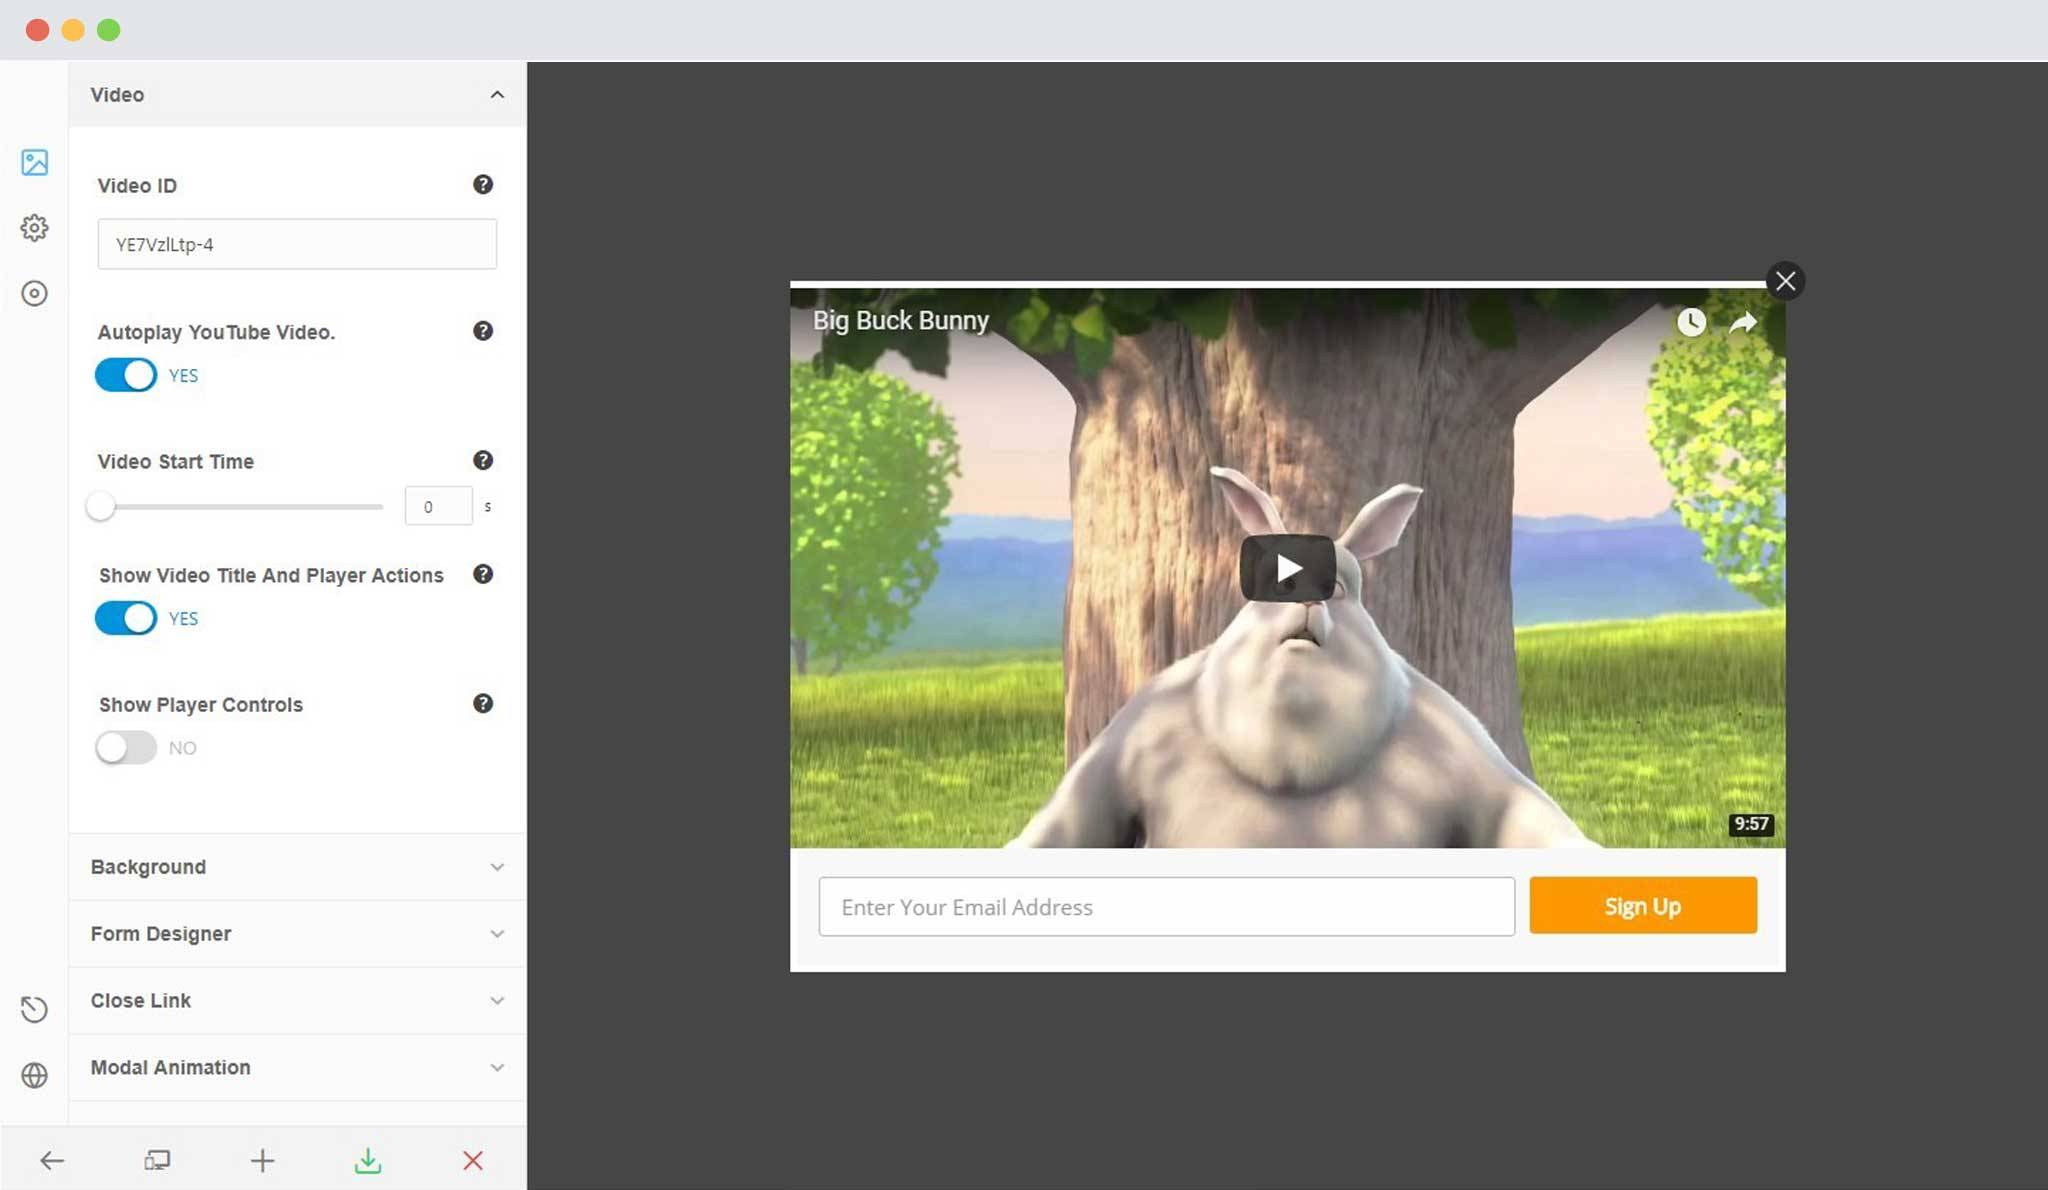2048x1190 pixels.
Task: Click the plus add icon
Action: pyautogui.click(x=262, y=1160)
